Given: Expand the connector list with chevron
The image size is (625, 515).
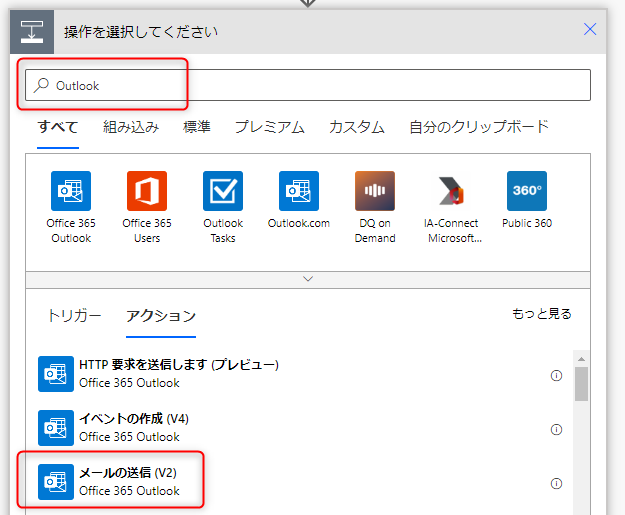Looking at the screenshot, I should (308, 278).
